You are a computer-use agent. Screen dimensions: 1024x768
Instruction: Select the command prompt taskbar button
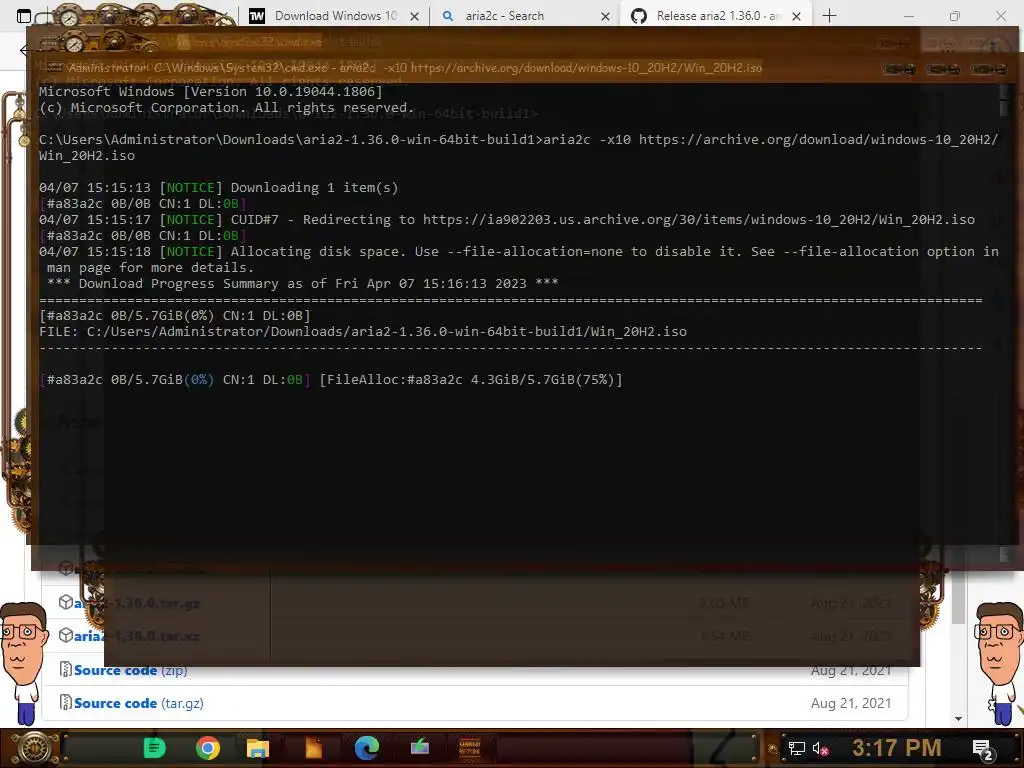(470, 748)
